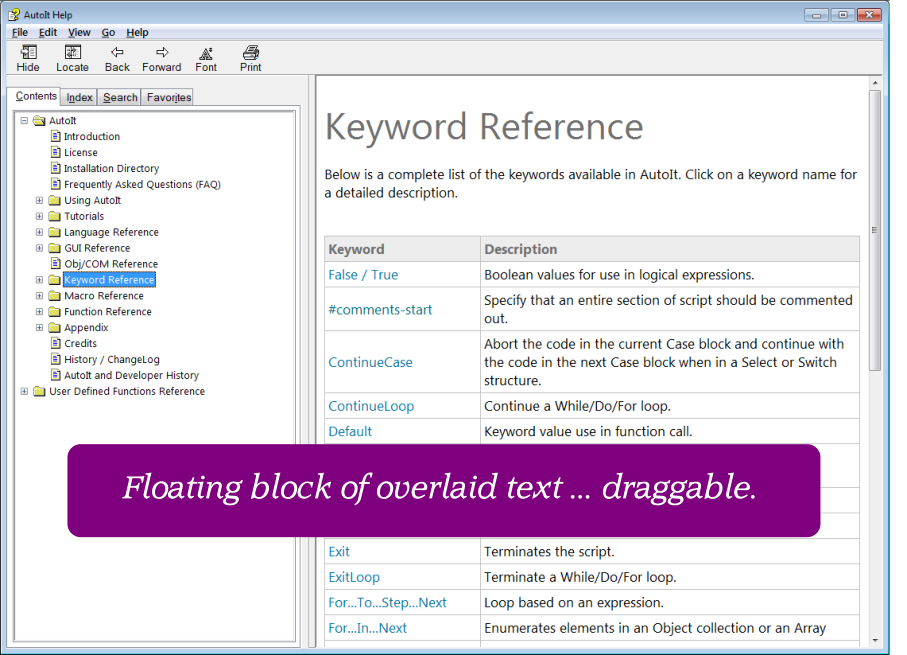
Task: Open the ContinueCase keyword link
Action: tap(370, 363)
